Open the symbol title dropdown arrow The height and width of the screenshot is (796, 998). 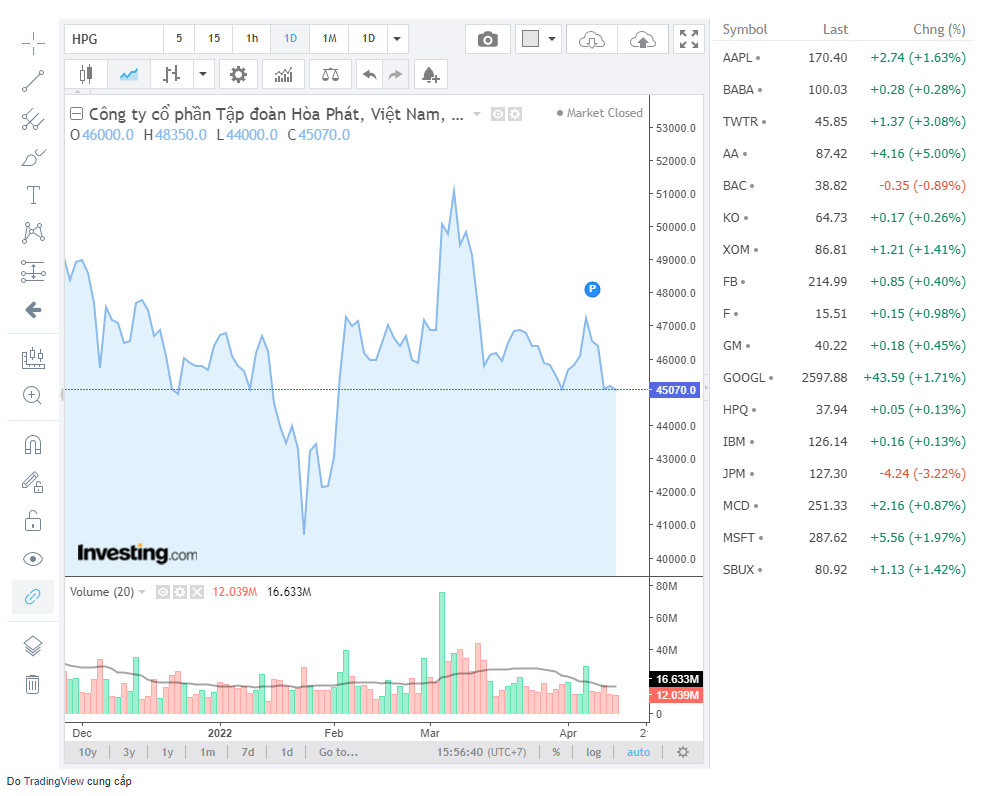click(x=477, y=114)
